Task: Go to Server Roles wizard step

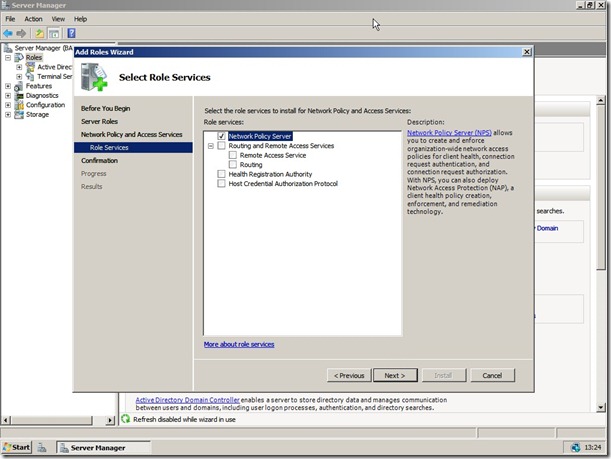Action: 99,121
